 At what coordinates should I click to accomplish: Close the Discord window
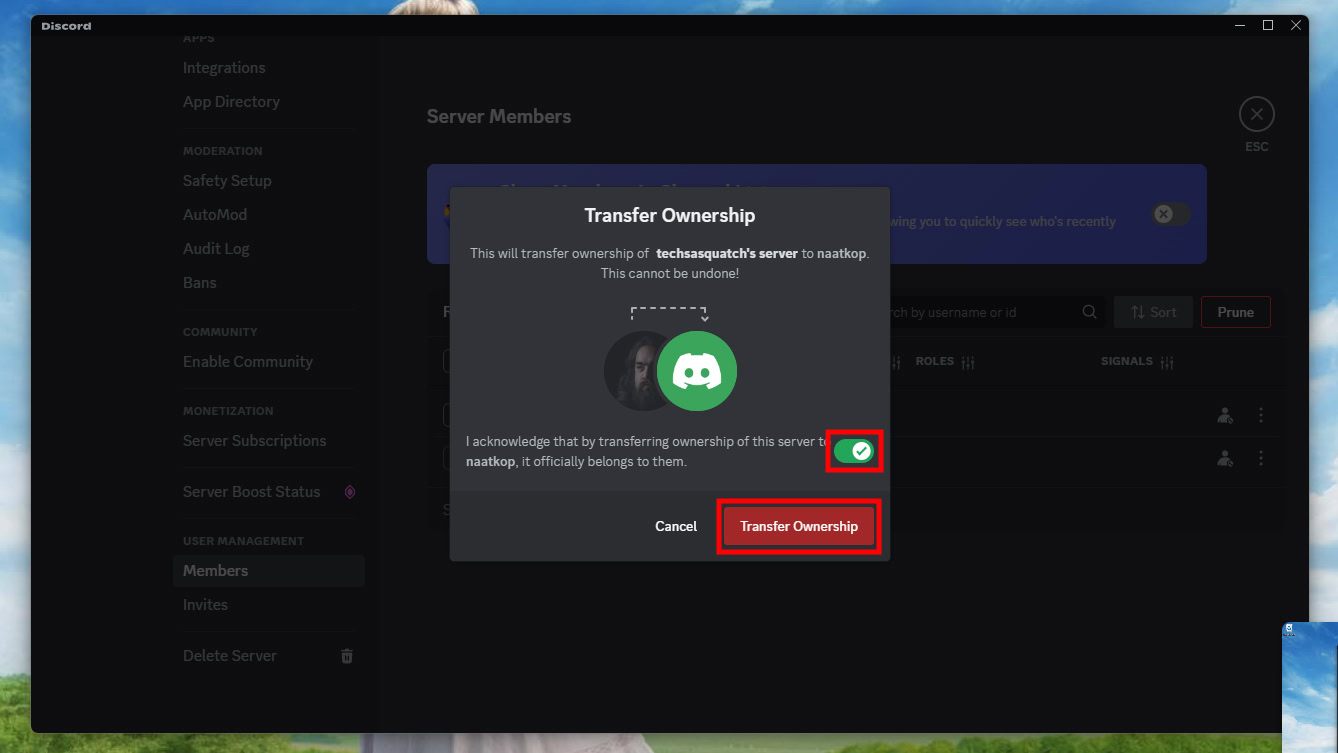coord(1296,26)
